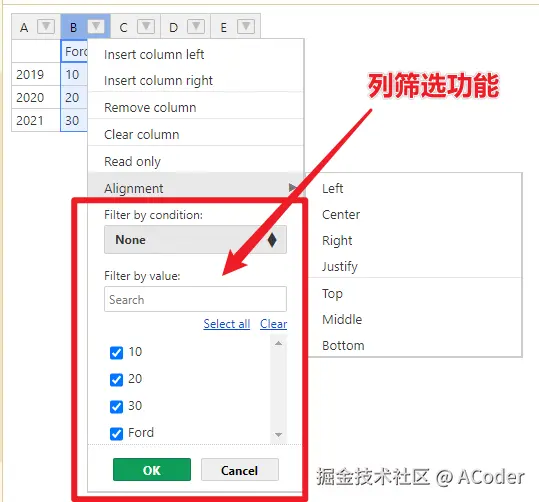Screen dimensions: 539x502
Task: Open the Alignment menu item
Action: [196, 188]
